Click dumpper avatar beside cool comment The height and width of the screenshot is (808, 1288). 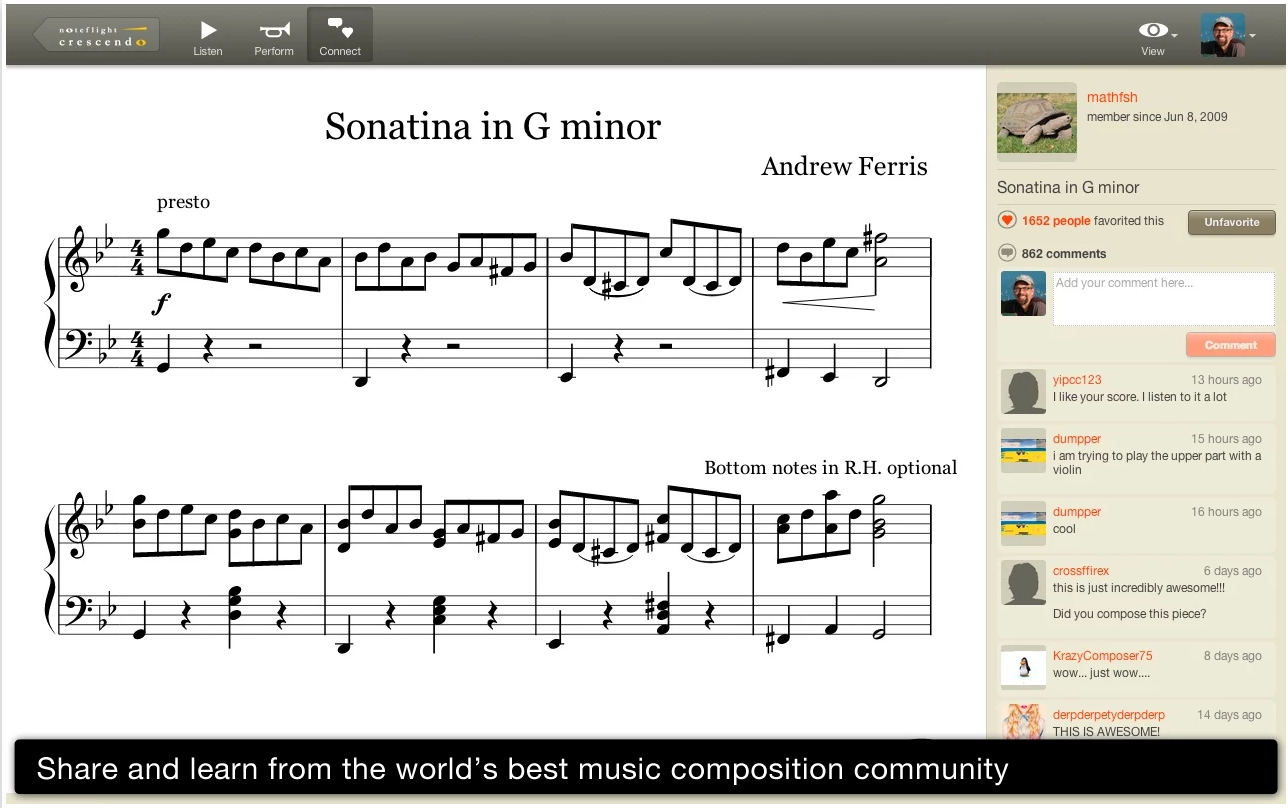click(x=1023, y=523)
